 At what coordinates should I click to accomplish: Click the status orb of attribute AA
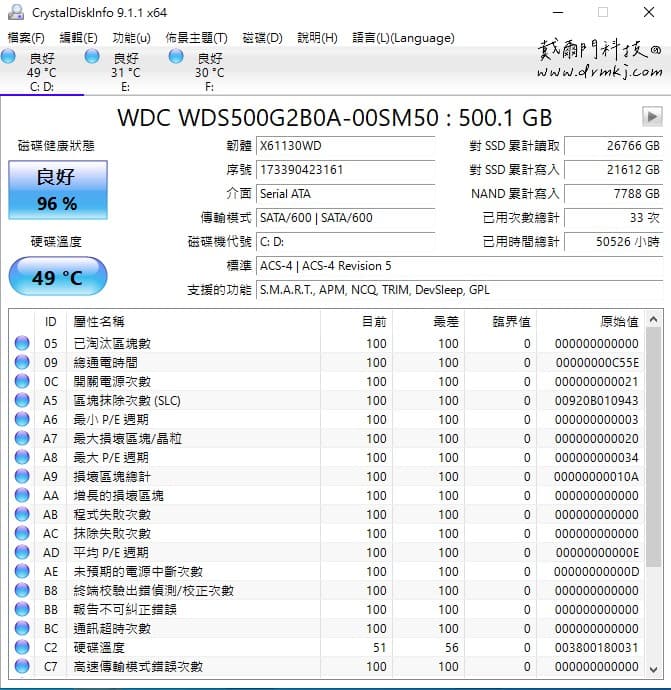pyautogui.click(x=22, y=495)
